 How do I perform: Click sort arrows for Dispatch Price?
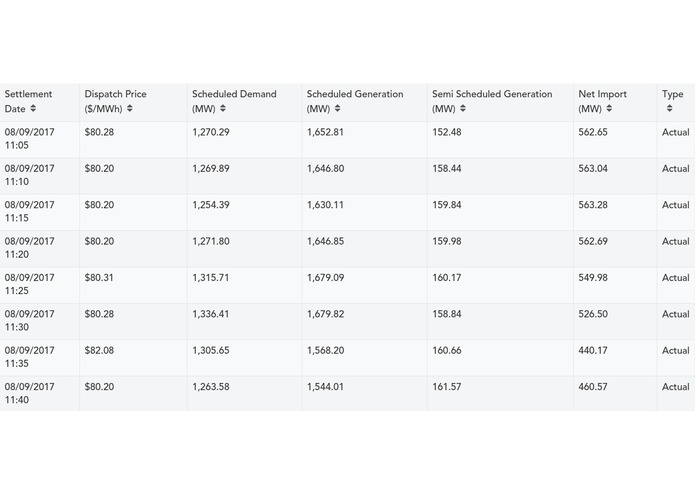coord(129,109)
